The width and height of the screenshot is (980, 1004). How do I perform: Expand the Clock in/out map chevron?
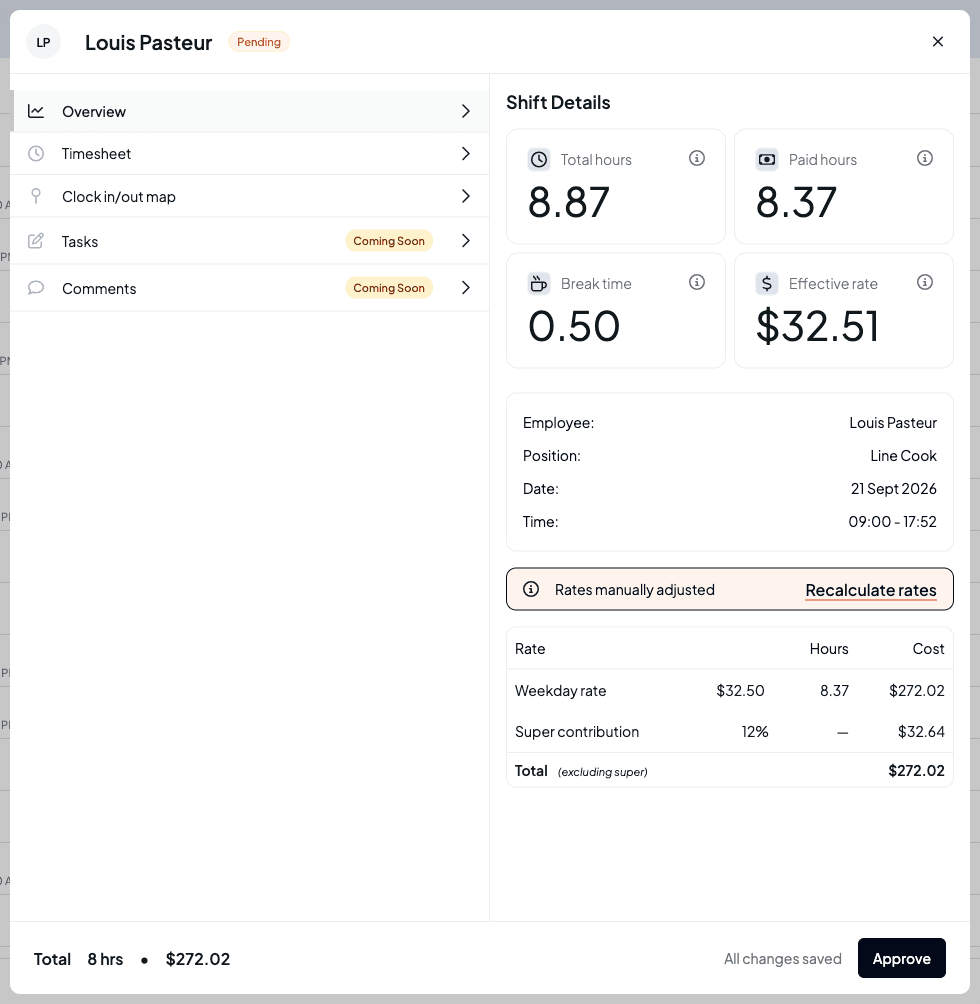[x=466, y=196]
